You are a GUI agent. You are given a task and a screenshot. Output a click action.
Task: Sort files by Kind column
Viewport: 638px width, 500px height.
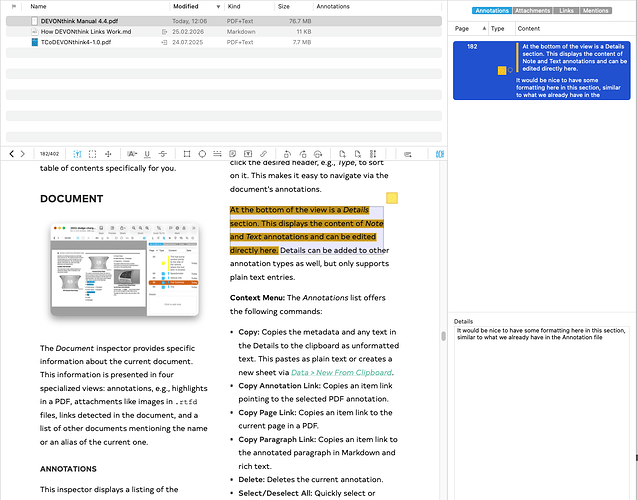pos(234,6)
